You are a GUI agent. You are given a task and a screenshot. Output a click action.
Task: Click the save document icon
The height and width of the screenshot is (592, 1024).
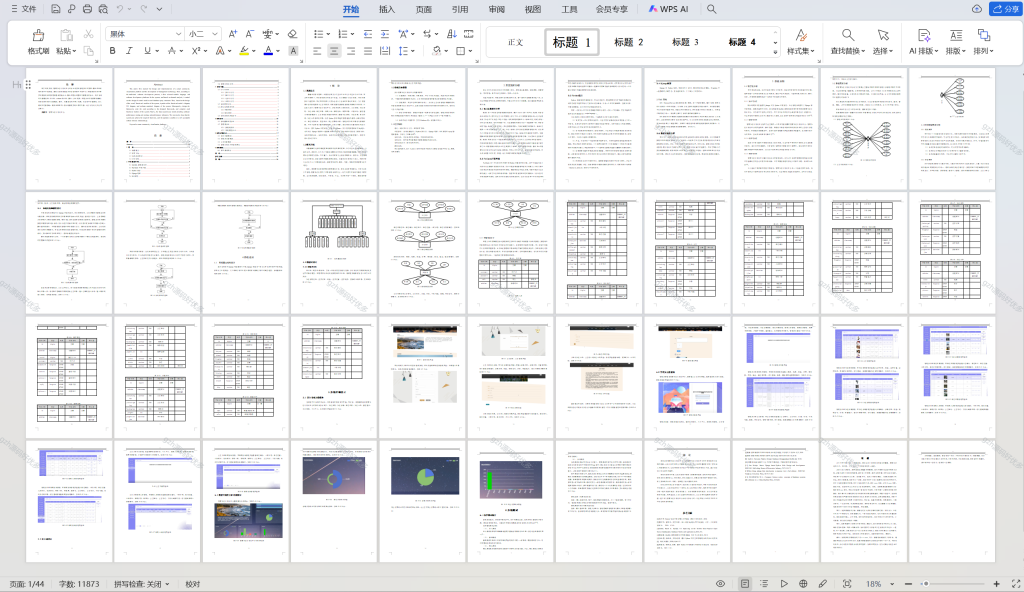(56, 9)
